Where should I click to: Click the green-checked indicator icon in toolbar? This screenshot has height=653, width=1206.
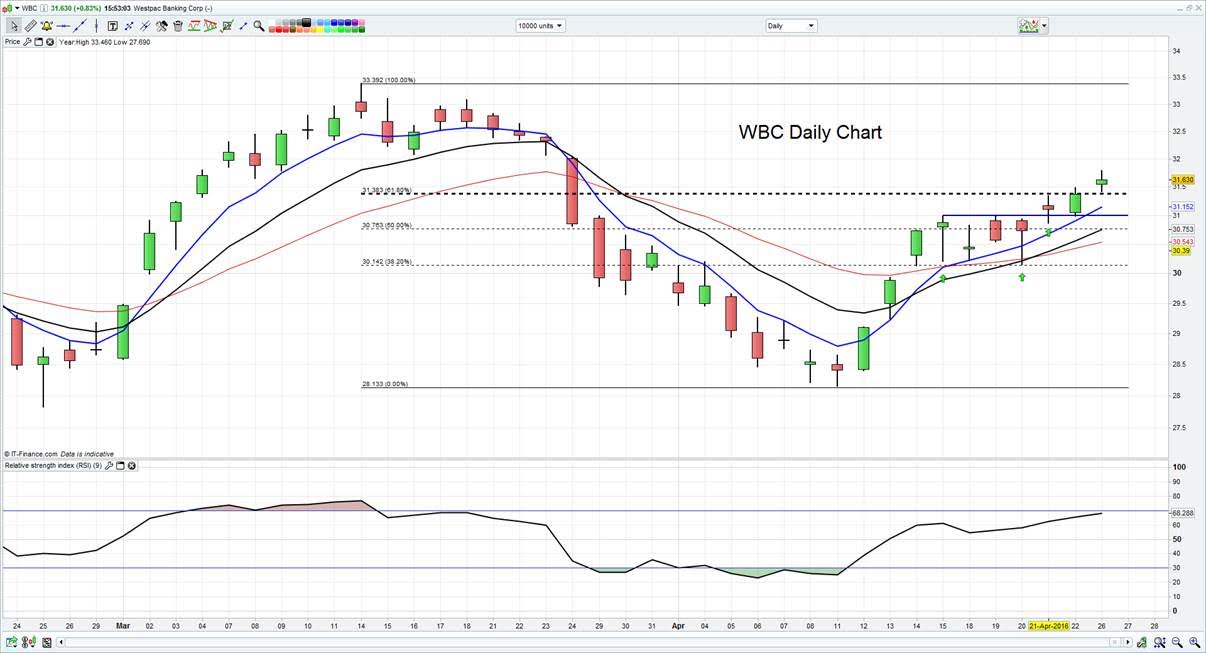[x=227, y=26]
